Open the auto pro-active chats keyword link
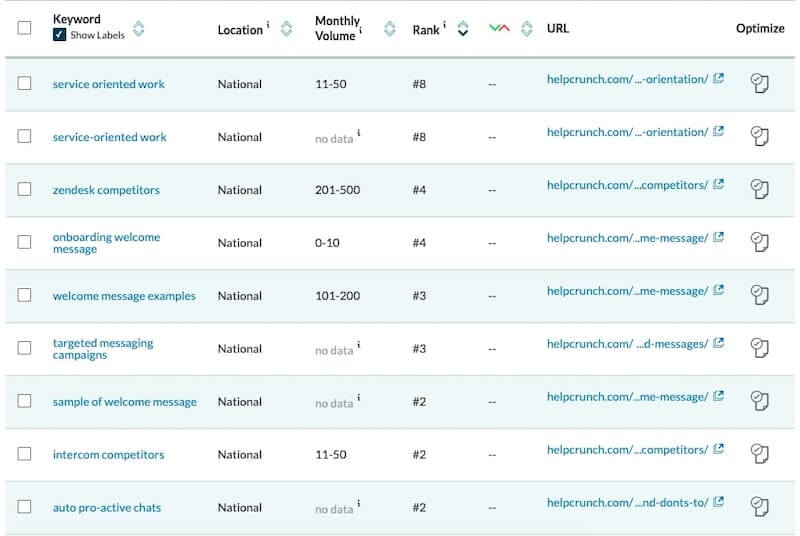The width and height of the screenshot is (800, 536). pyautogui.click(x=107, y=508)
